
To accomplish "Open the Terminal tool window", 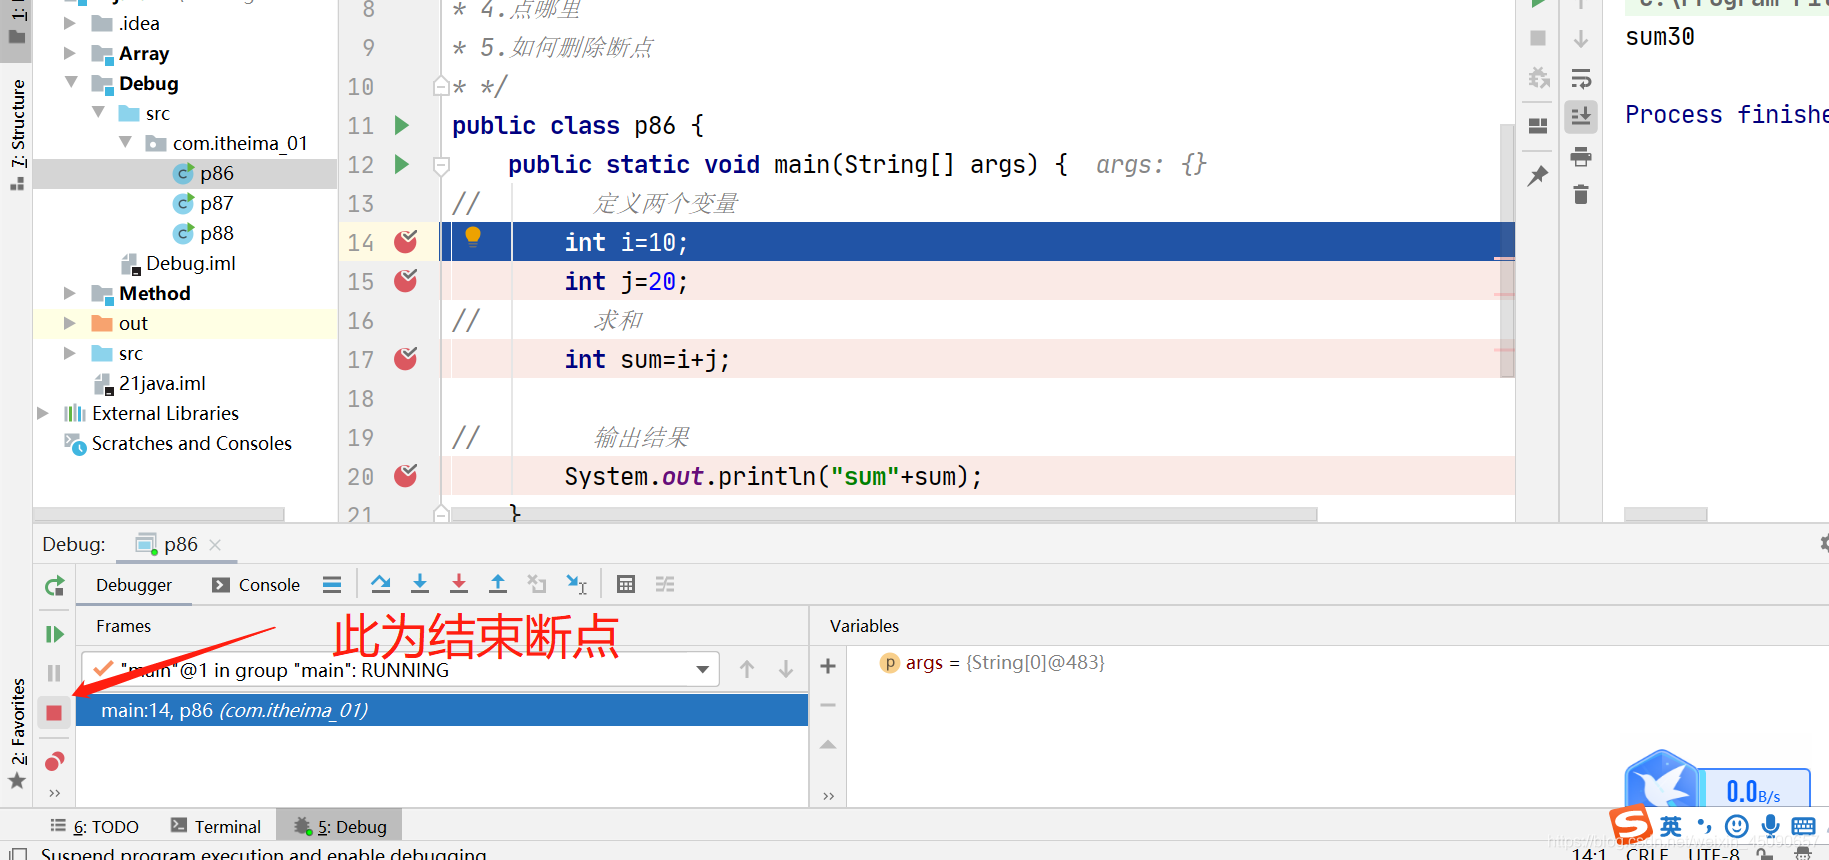I will point(216,827).
